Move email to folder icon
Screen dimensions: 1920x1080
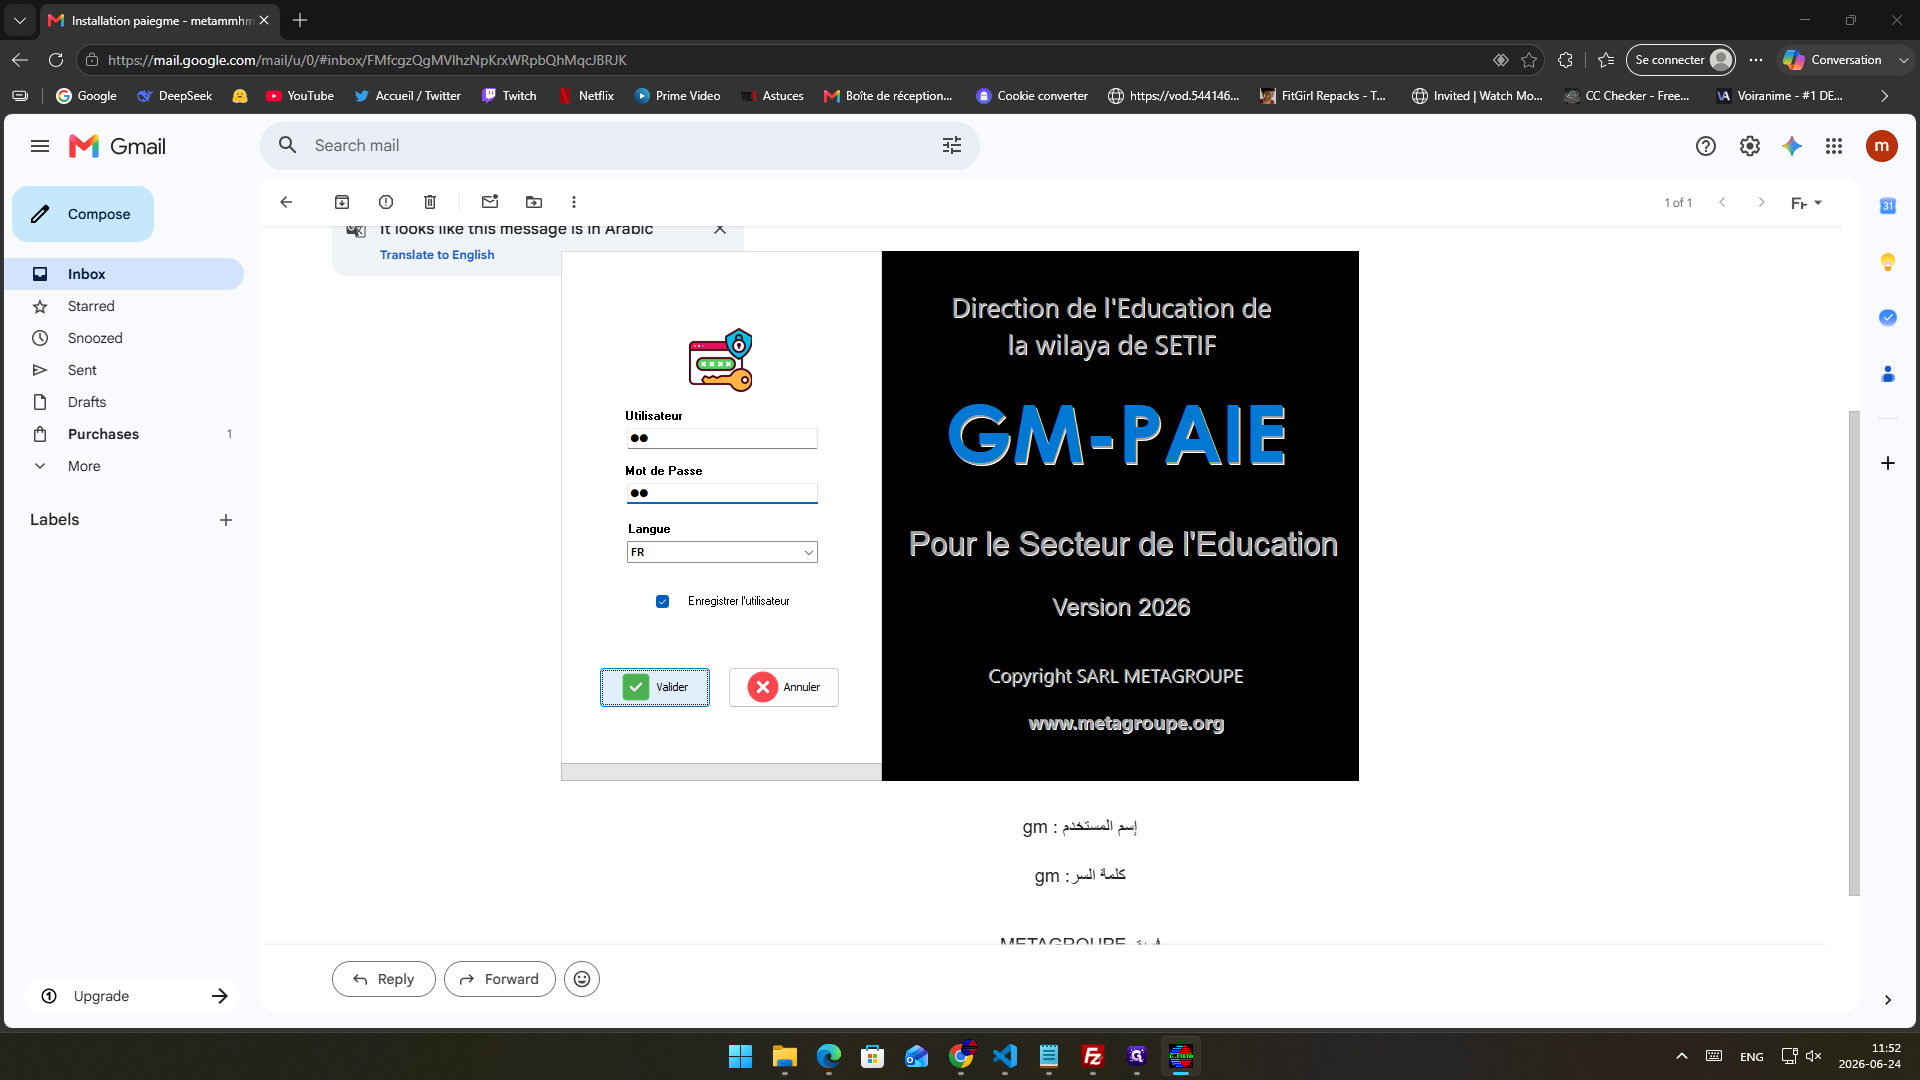pos(534,202)
